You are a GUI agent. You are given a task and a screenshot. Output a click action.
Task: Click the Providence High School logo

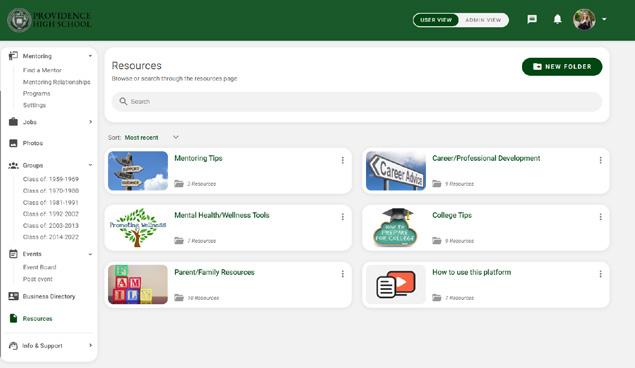click(49, 19)
